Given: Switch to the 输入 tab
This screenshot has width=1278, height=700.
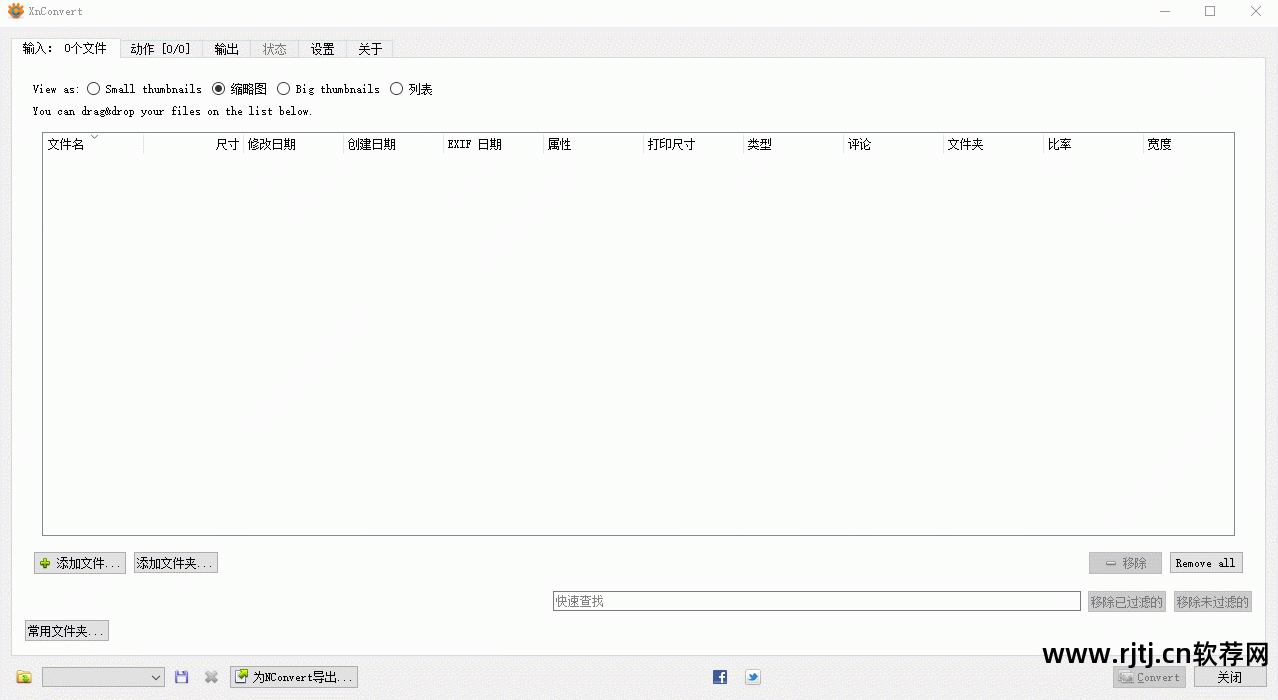Looking at the screenshot, I should (x=65, y=48).
